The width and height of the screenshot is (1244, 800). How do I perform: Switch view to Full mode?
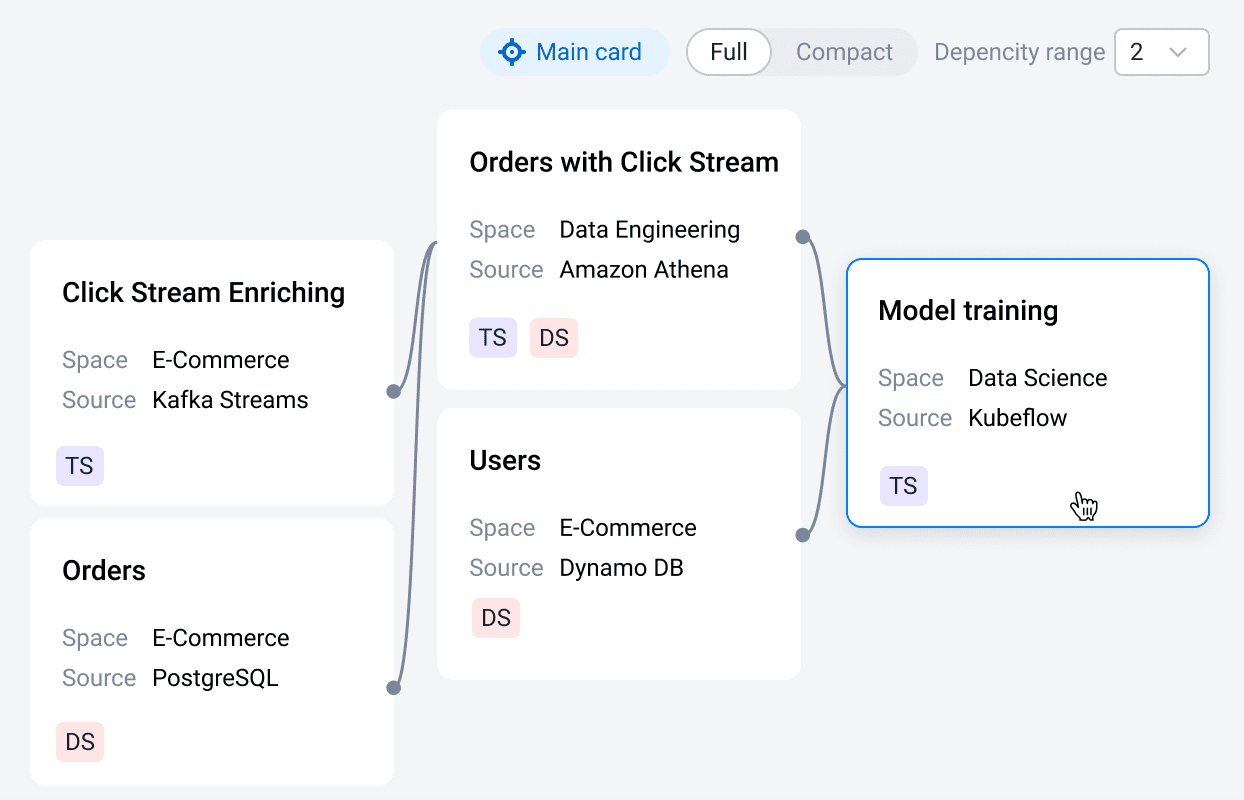[x=729, y=52]
